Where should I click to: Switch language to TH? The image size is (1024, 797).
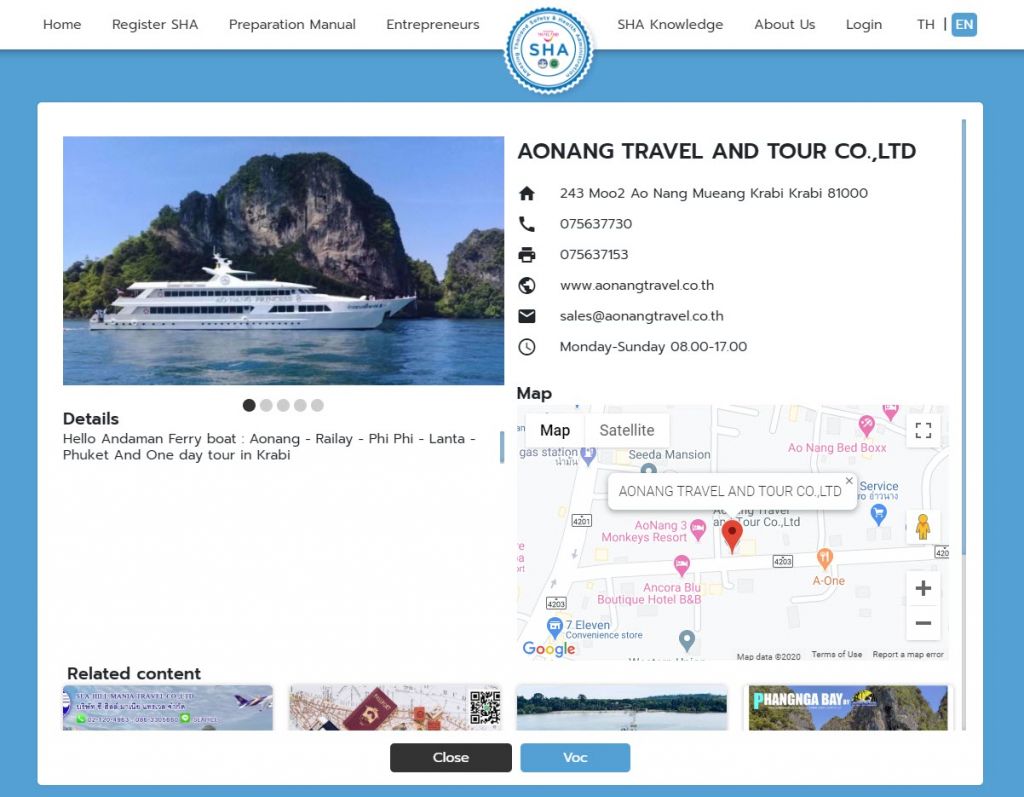pos(925,25)
